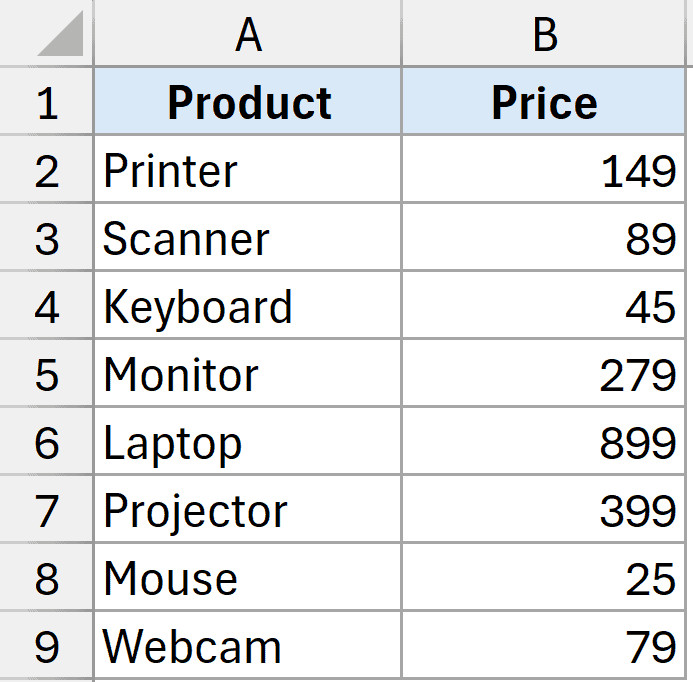Select column A header

(x=248, y=35)
